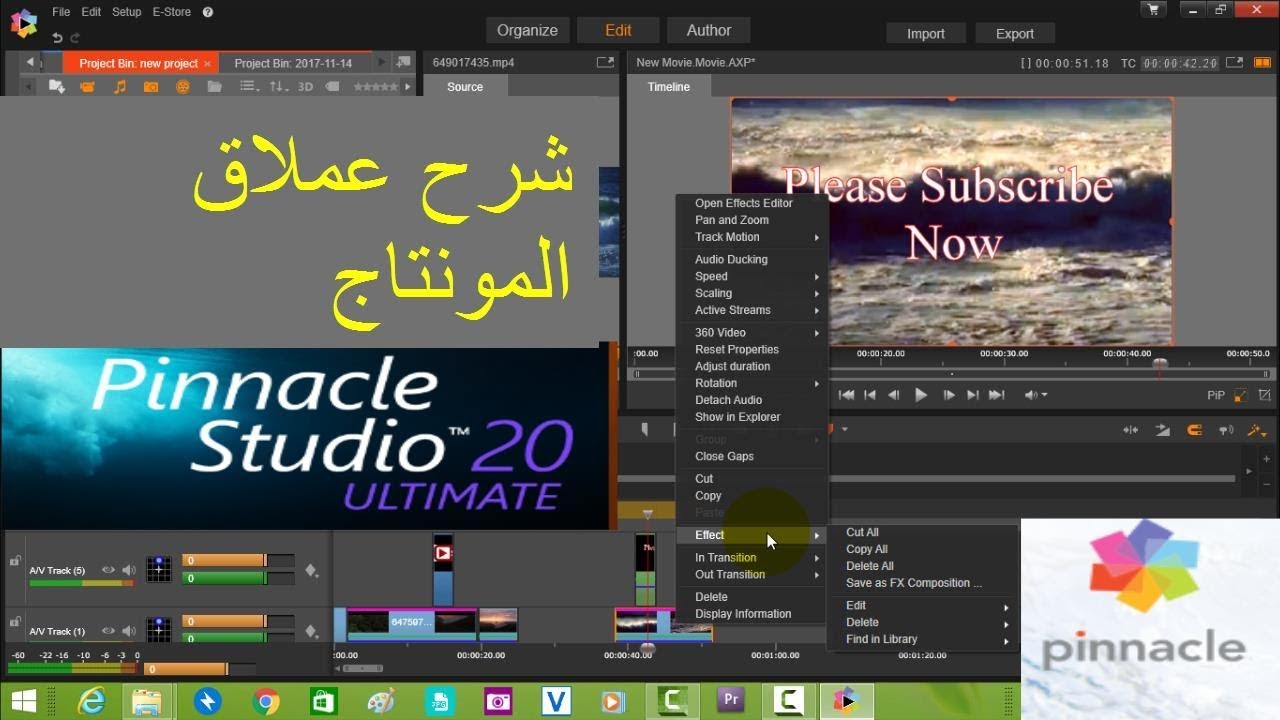Open the help question mark icon

(x=207, y=12)
